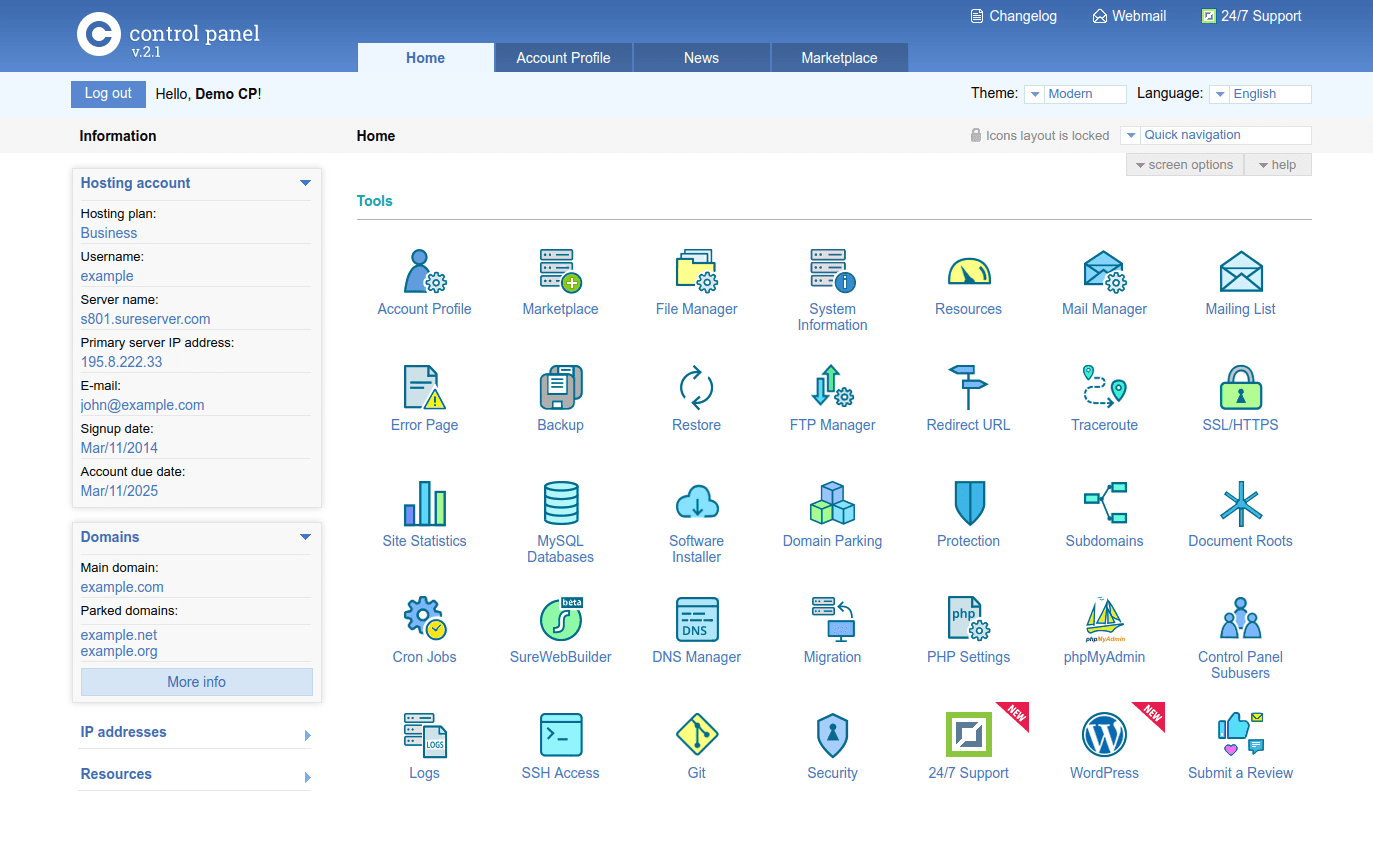Open the Language dropdown showing English

click(x=1260, y=94)
